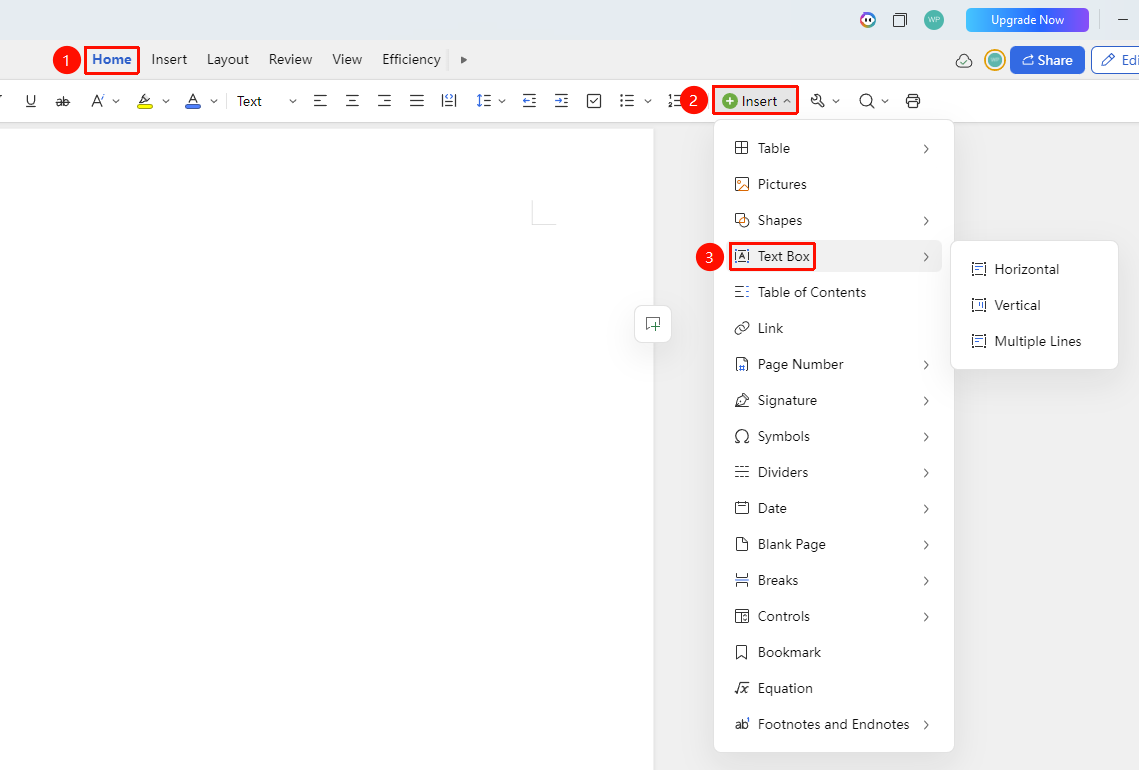Viewport: 1139px width, 770px height.
Task: Click the line spacing icon
Action: (484, 101)
